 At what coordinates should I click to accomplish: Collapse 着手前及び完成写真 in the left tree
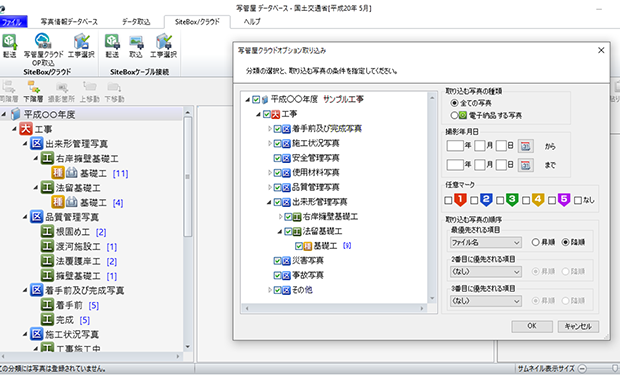click(25, 290)
